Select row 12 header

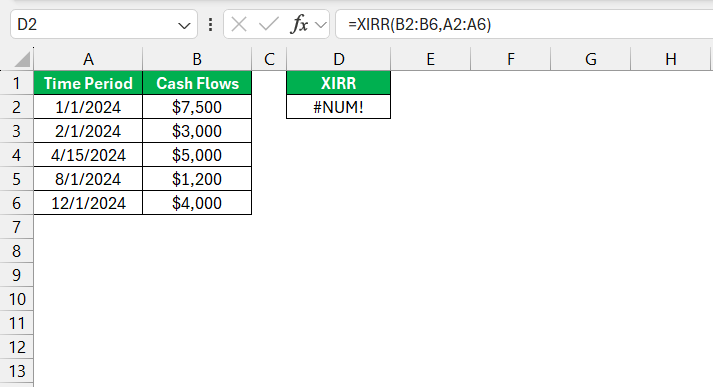pyautogui.click(x=16, y=347)
